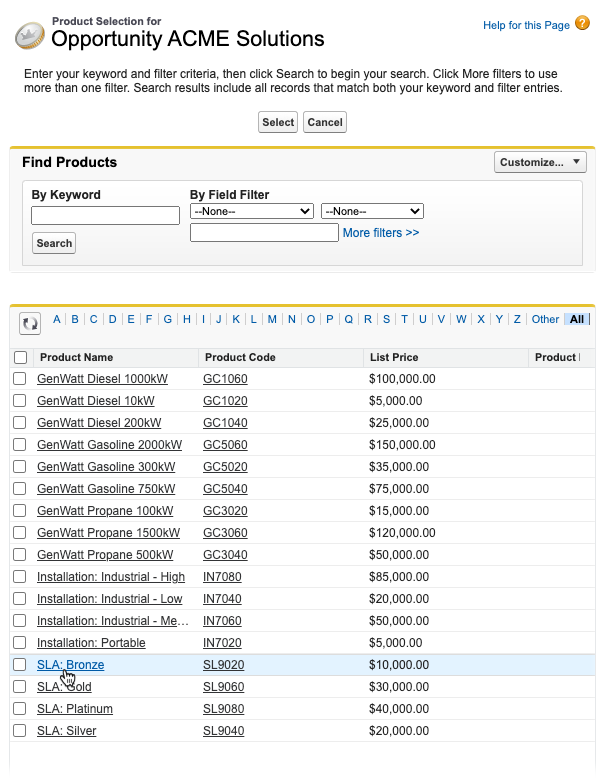This screenshot has width=605, height=781.
Task: Click the $100,000.00 list price cell
Action: [402, 379]
